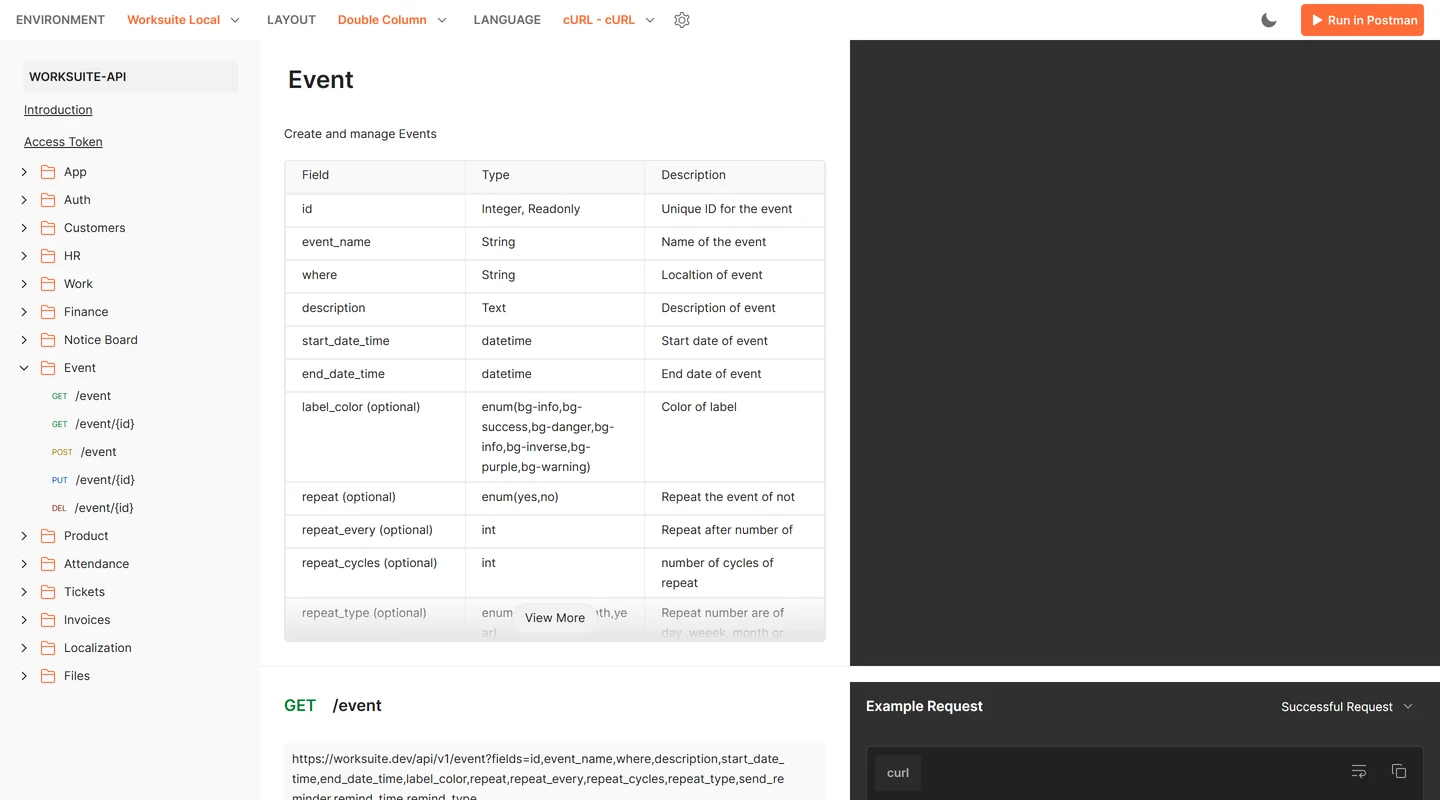The width and height of the screenshot is (1440, 800).
Task: Click the start_date_time field cell
Action: click(x=375, y=341)
